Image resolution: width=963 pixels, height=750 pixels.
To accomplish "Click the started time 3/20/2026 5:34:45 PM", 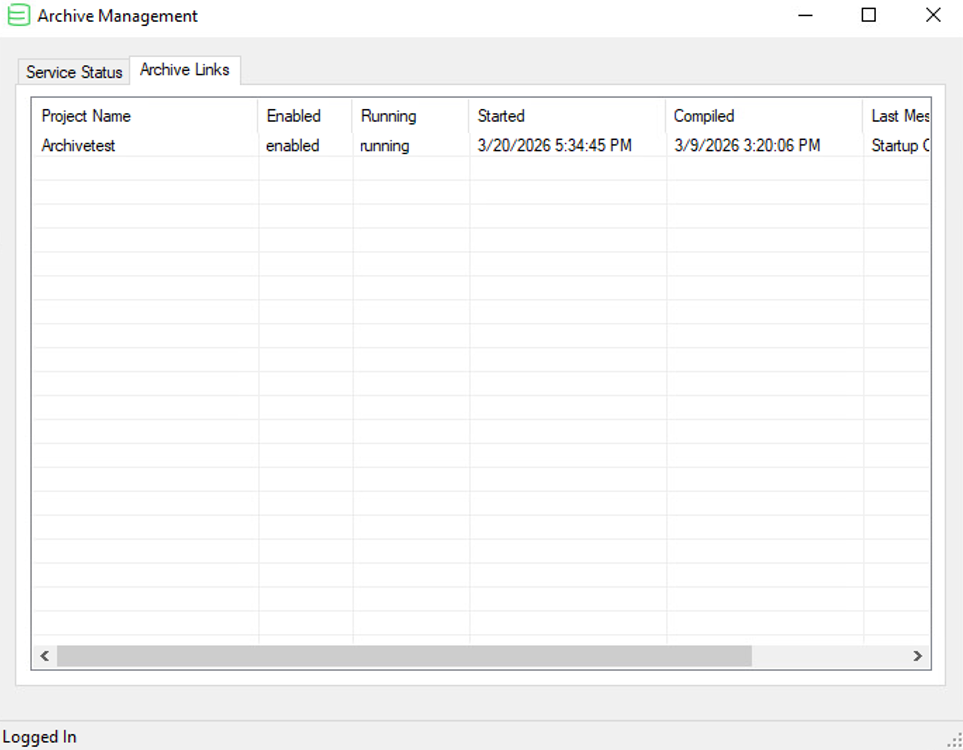I will (555, 146).
